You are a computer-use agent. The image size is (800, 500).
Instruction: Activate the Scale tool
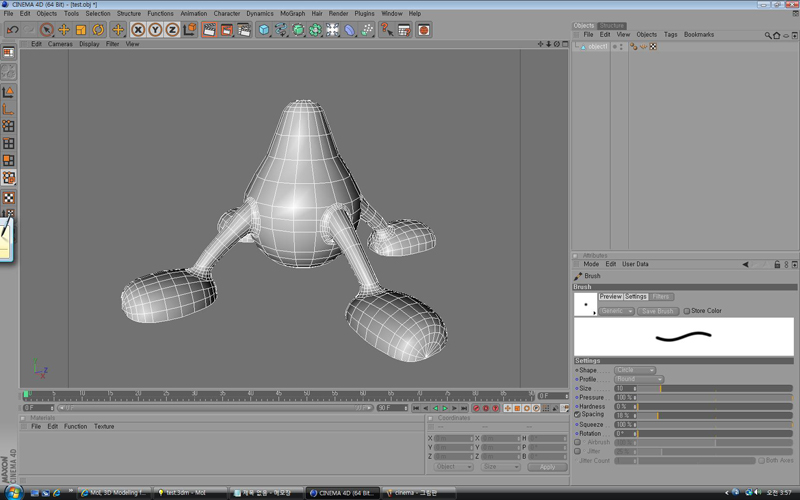[x=81, y=30]
